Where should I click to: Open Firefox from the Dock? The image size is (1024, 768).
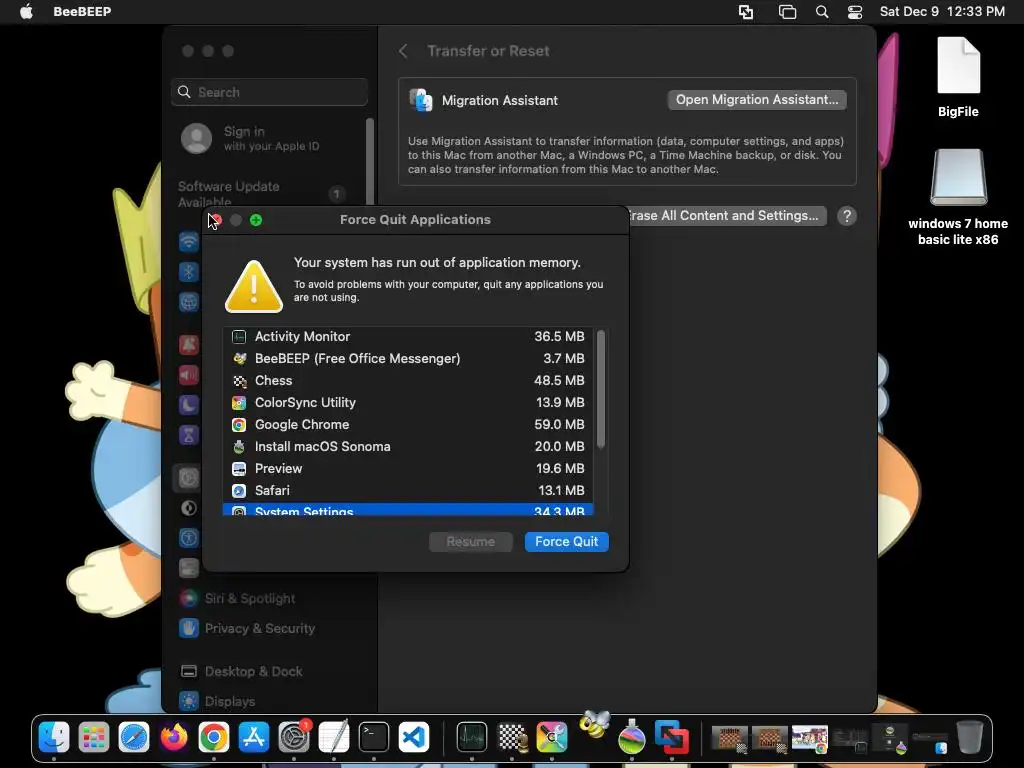point(174,738)
